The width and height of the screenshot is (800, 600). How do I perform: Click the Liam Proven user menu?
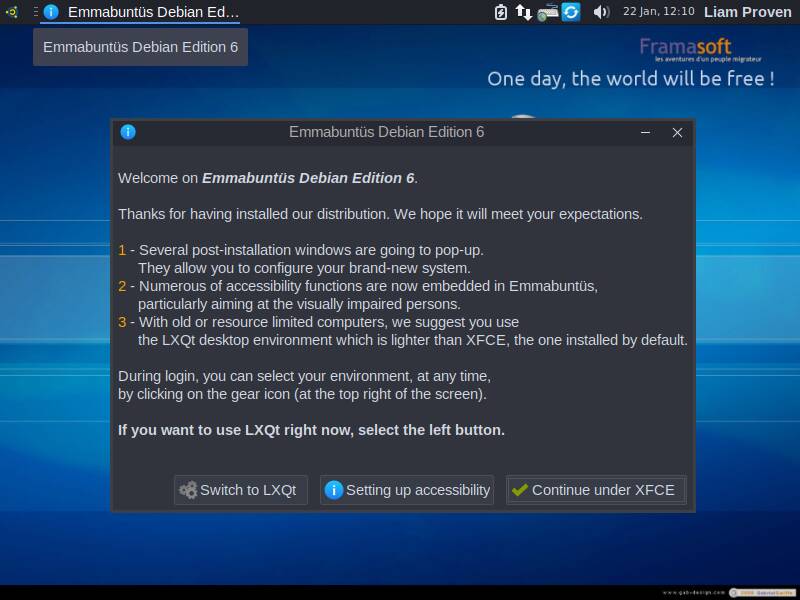click(746, 12)
